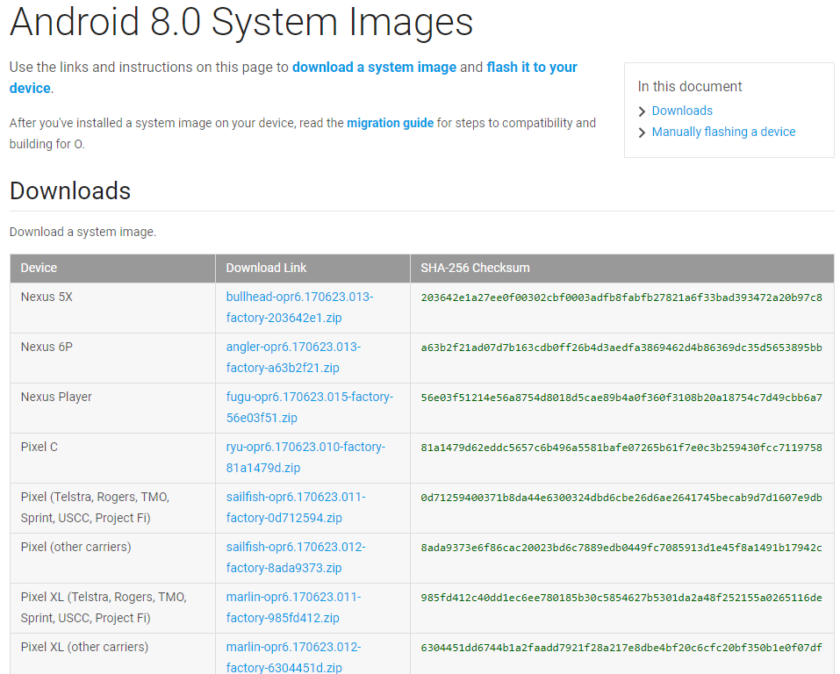Click the 'Android 8.0 System Images' page title
Image resolution: width=840 pixels, height=674 pixels.
[241, 23]
